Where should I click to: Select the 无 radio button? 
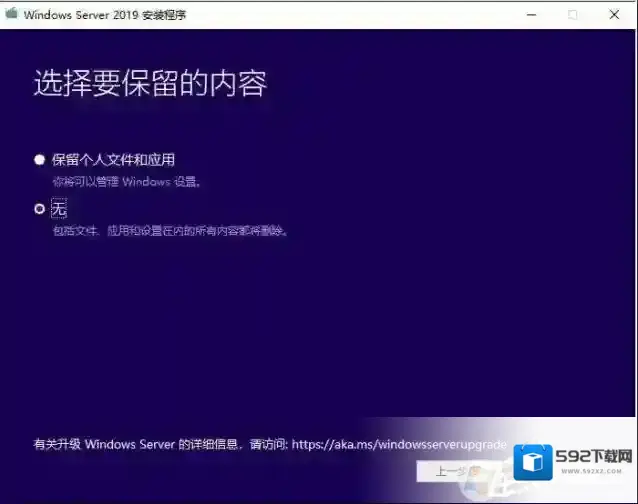40,209
